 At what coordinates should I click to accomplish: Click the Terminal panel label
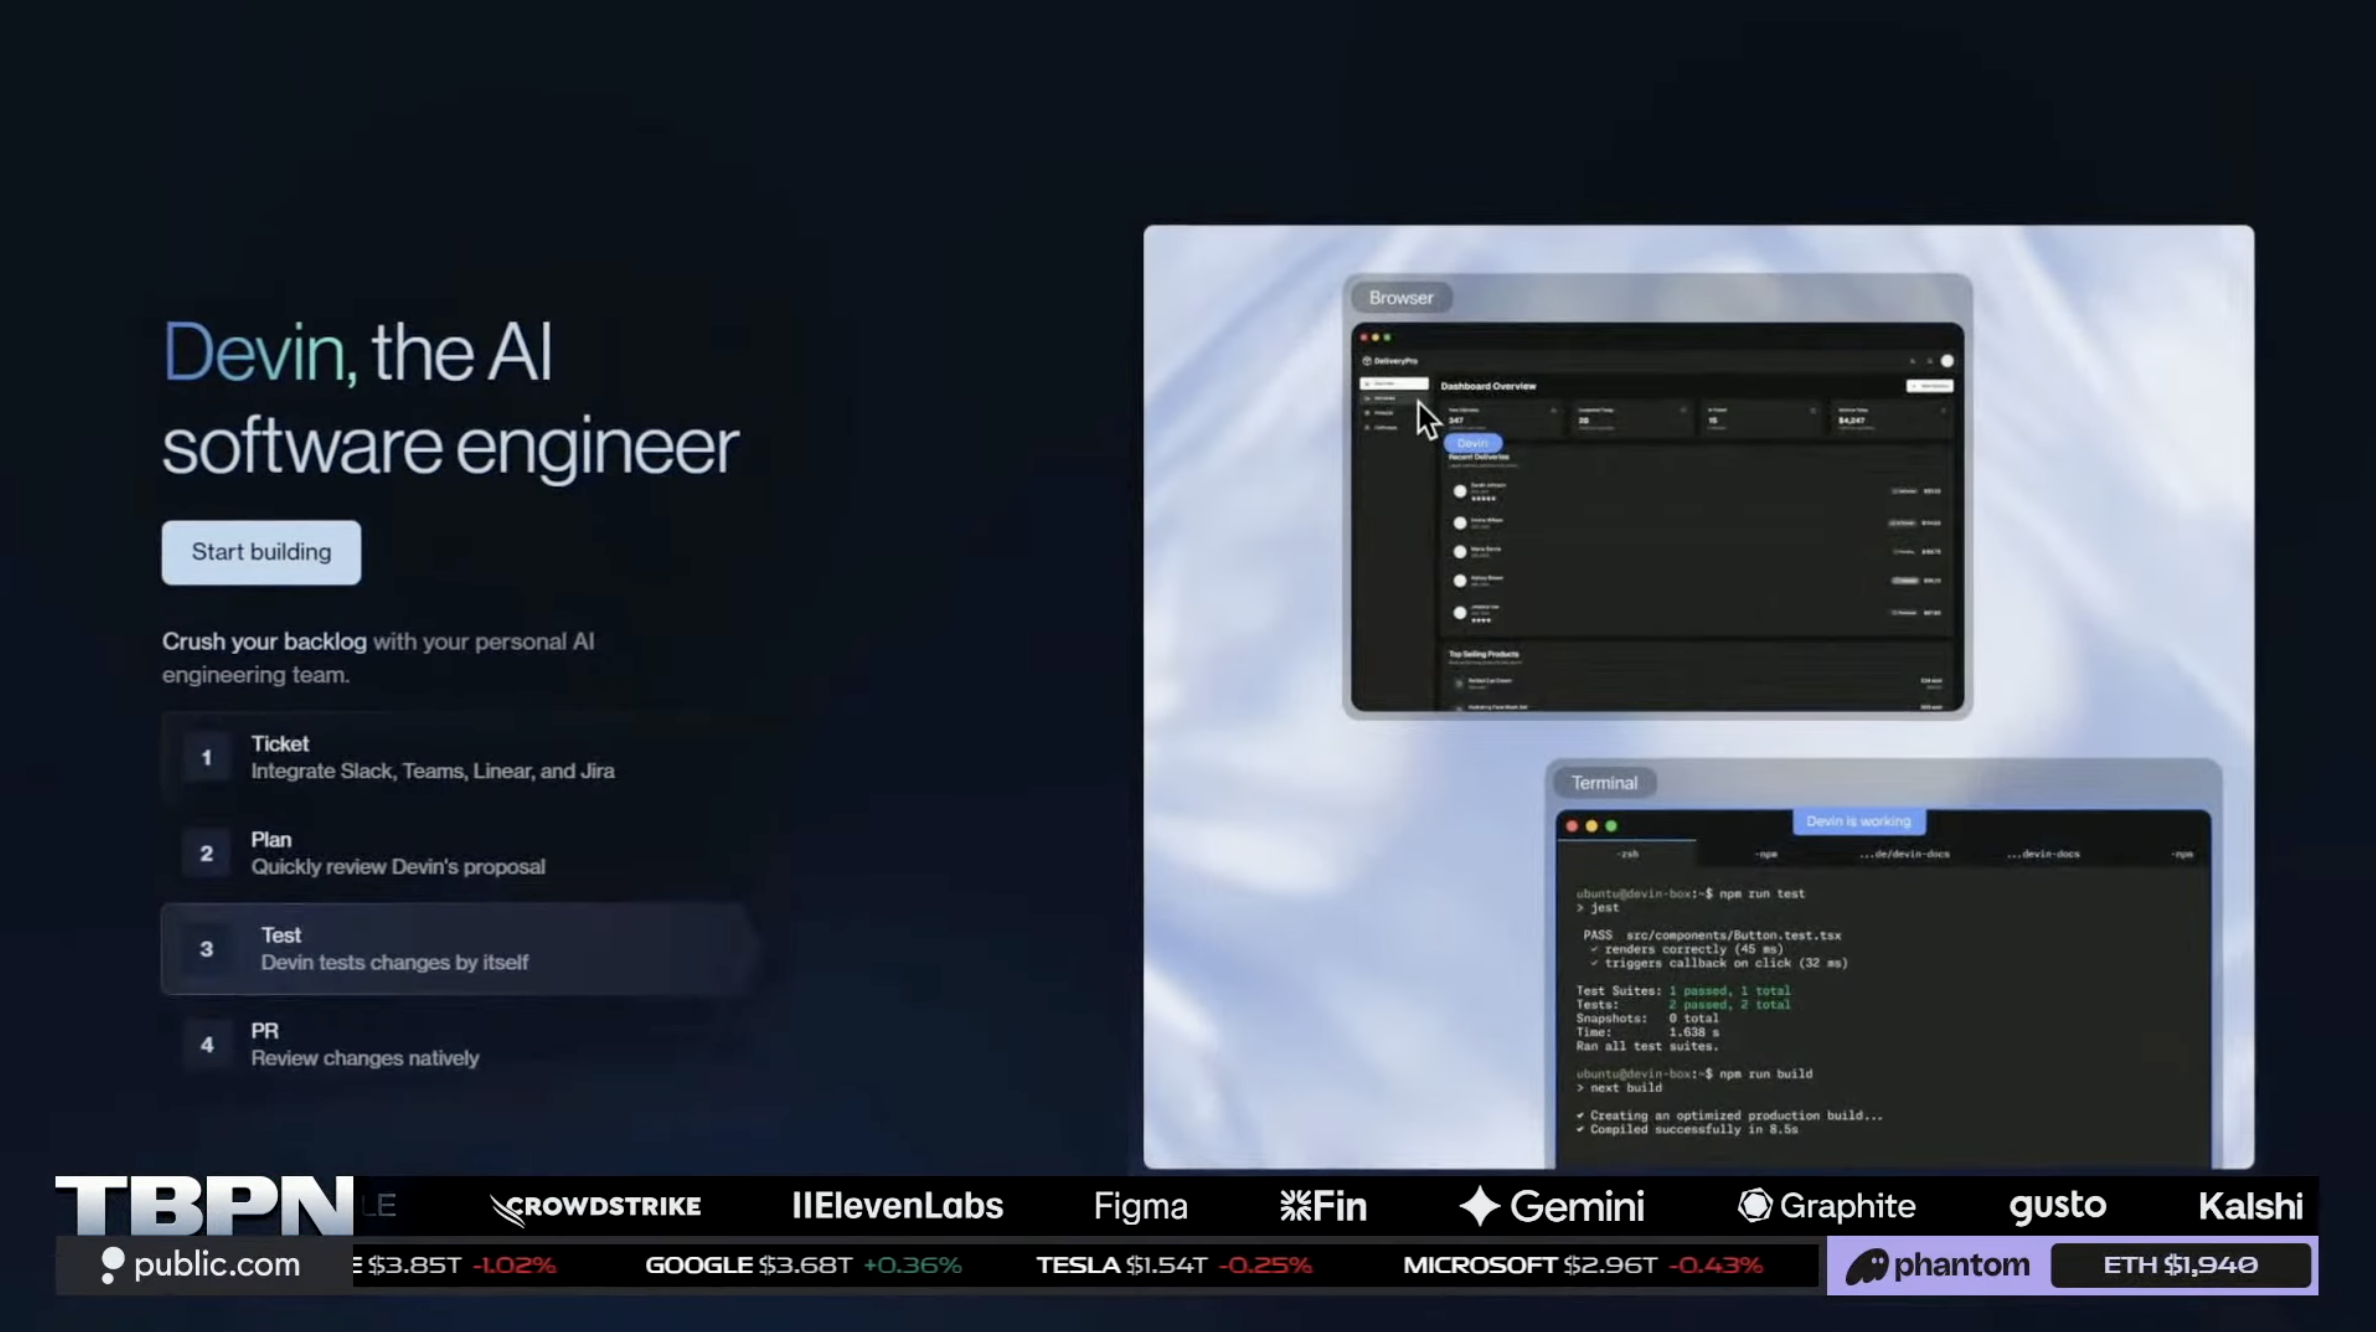pos(1604,783)
